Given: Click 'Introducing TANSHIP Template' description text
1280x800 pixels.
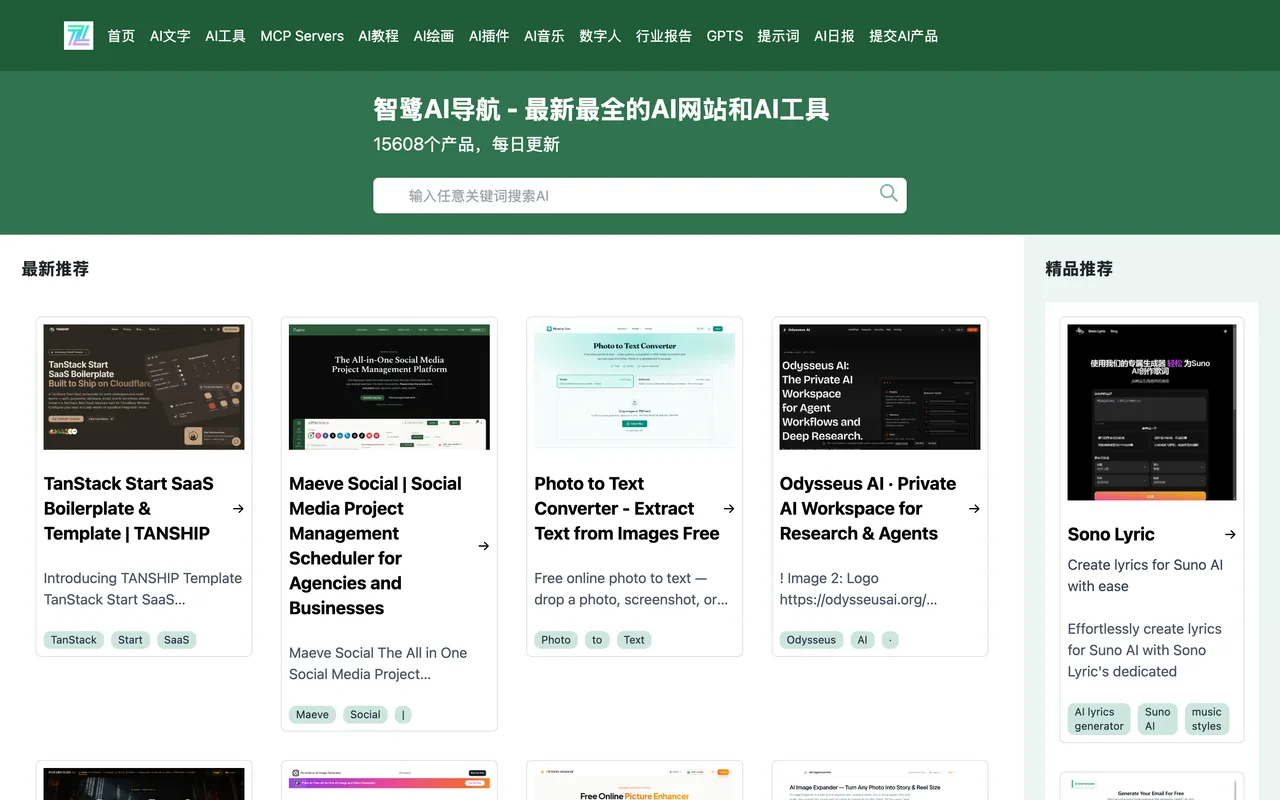Looking at the screenshot, I should (x=143, y=589).
